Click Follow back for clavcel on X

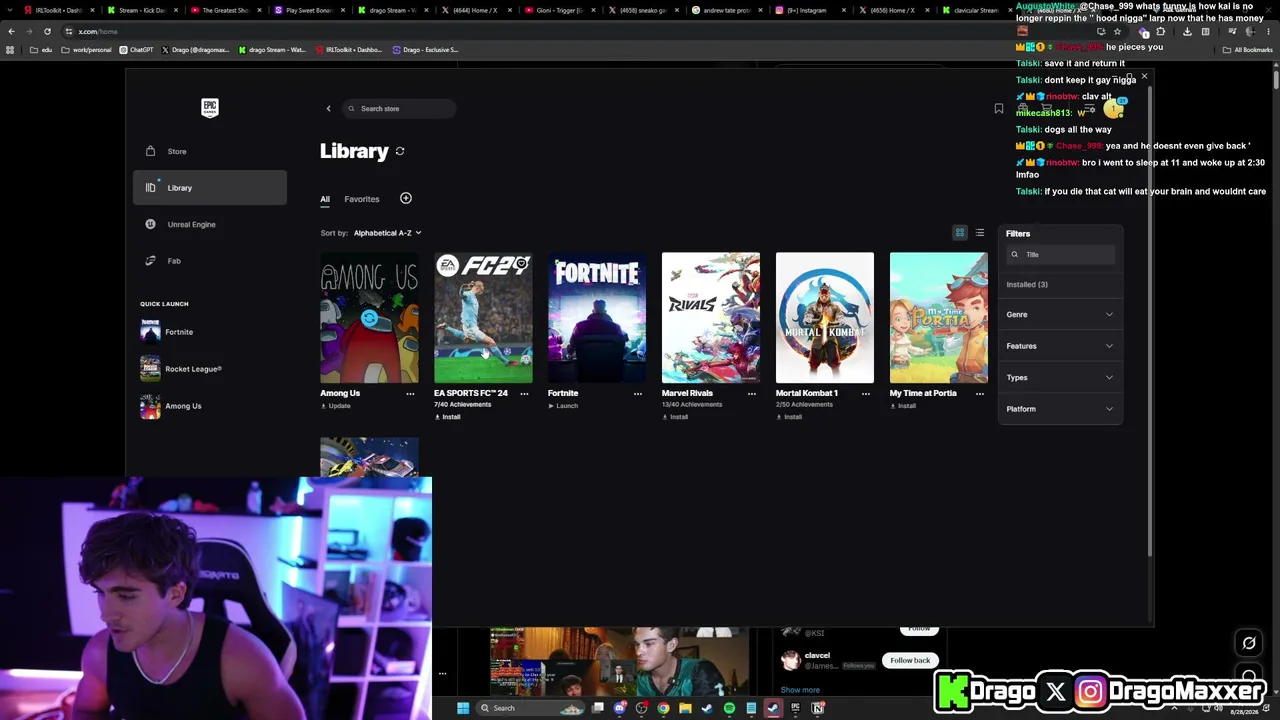[910, 660]
